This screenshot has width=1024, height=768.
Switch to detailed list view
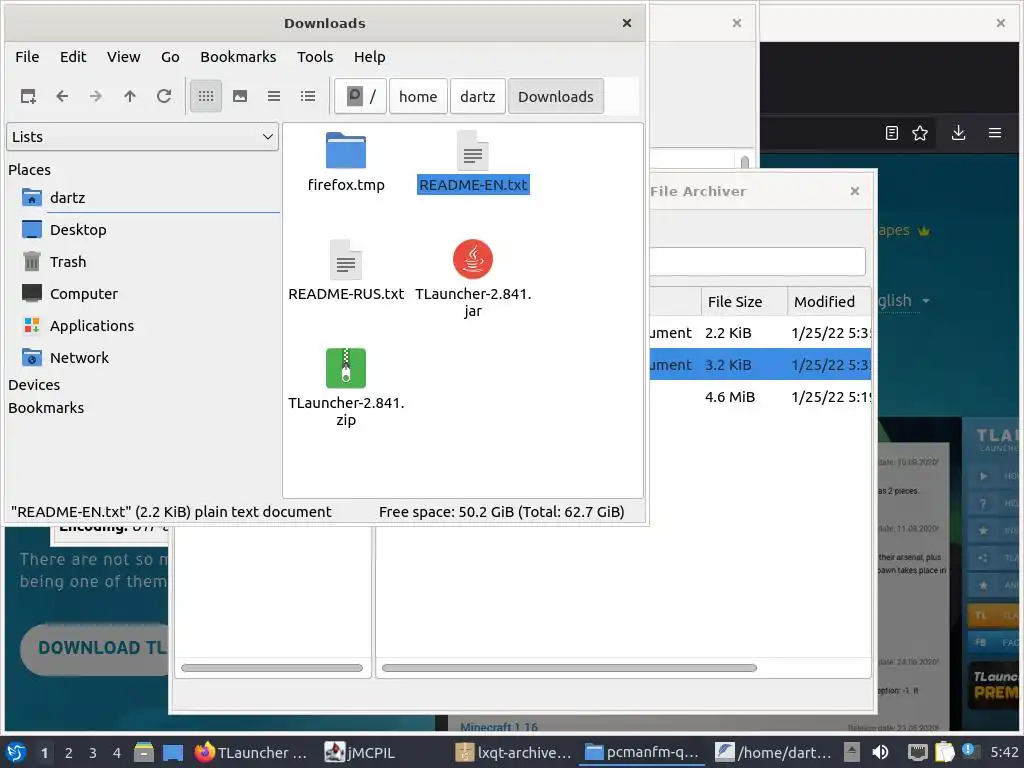[x=308, y=97]
